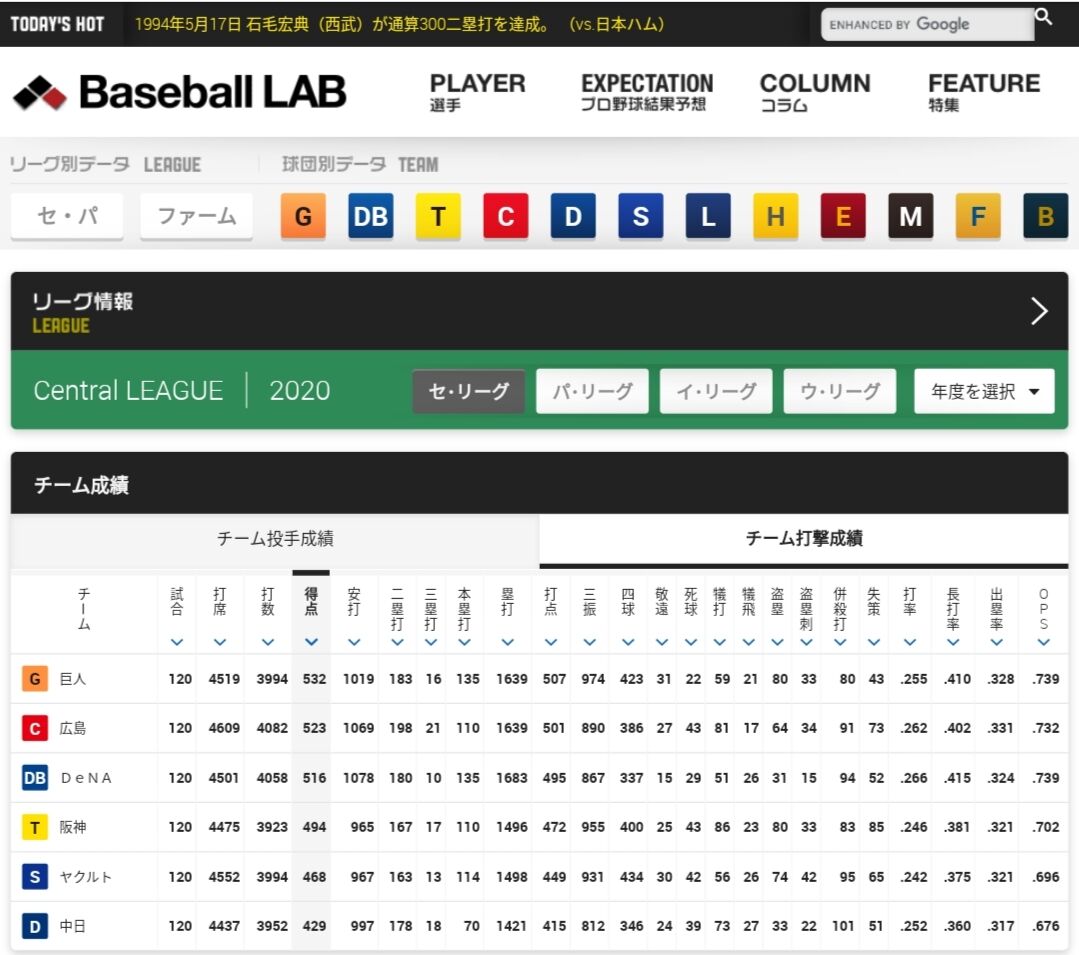
Task: Sort by OPS column chevron
Action: pyautogui.click(x=1043, y=642)
